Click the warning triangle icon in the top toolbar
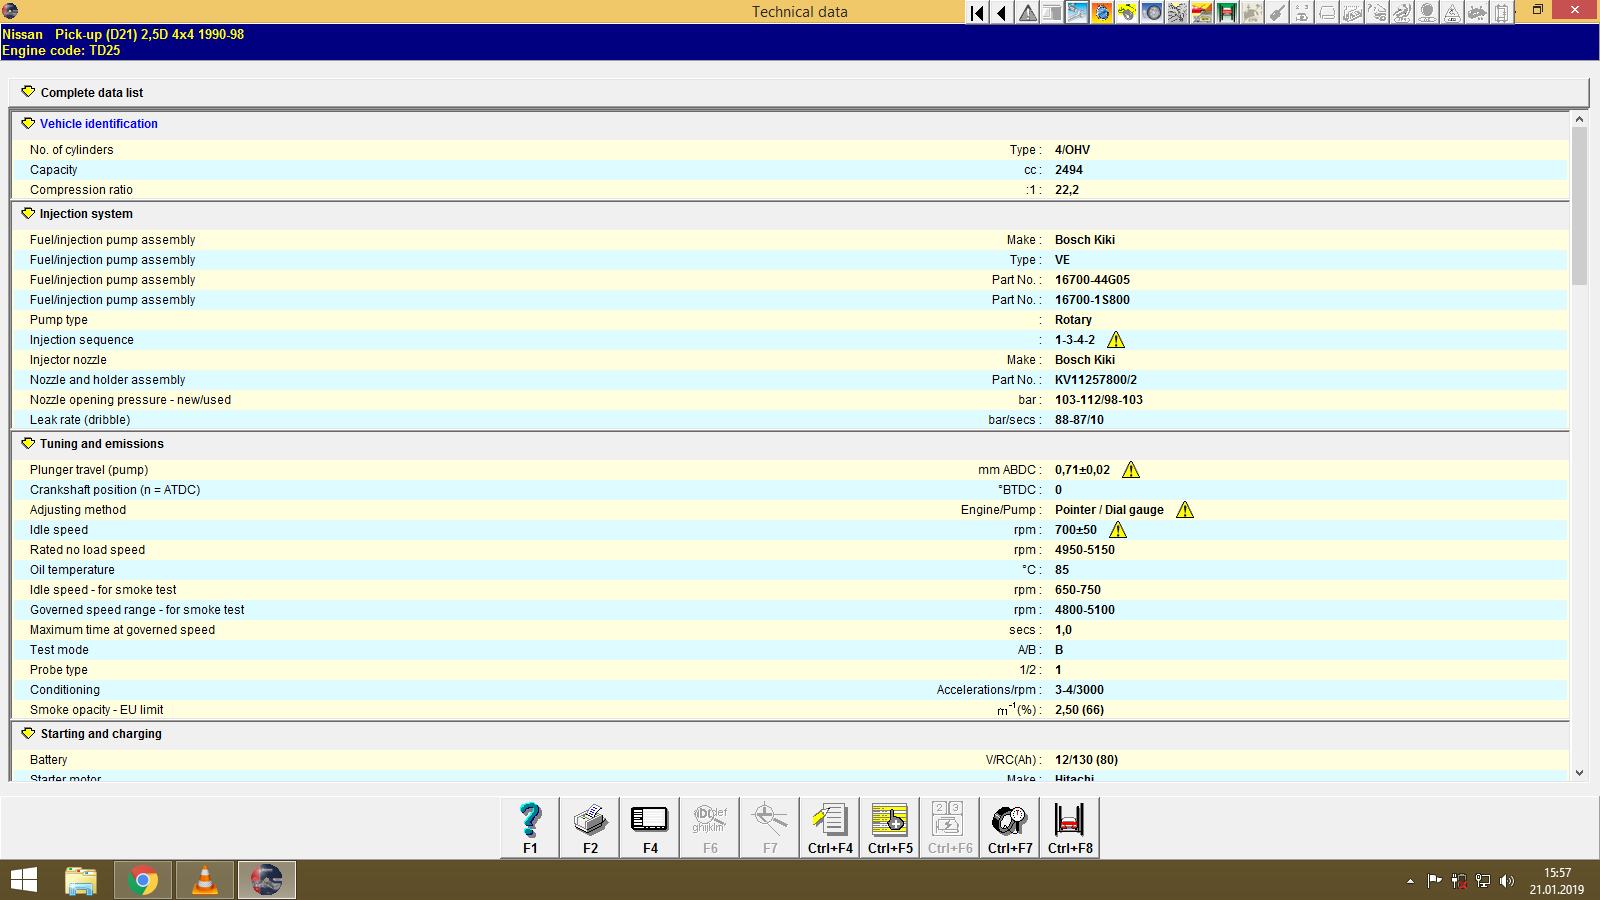Screen dimensions: 1600x900 click(1027, 13)
